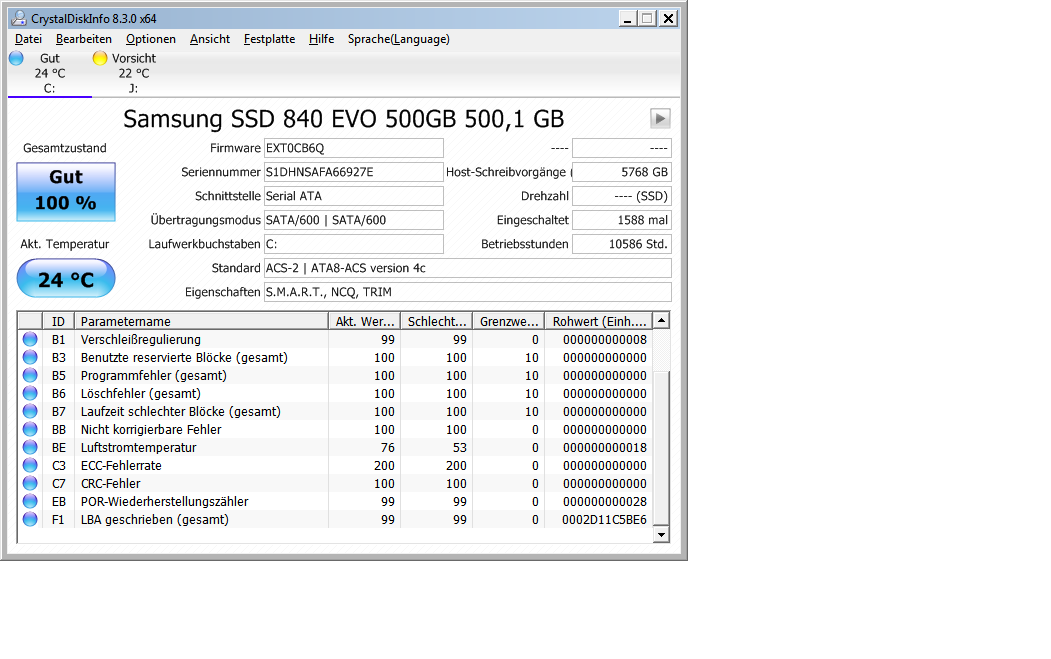Click the CrystalDiskInfo title bar icon

[x=19, y=18]
